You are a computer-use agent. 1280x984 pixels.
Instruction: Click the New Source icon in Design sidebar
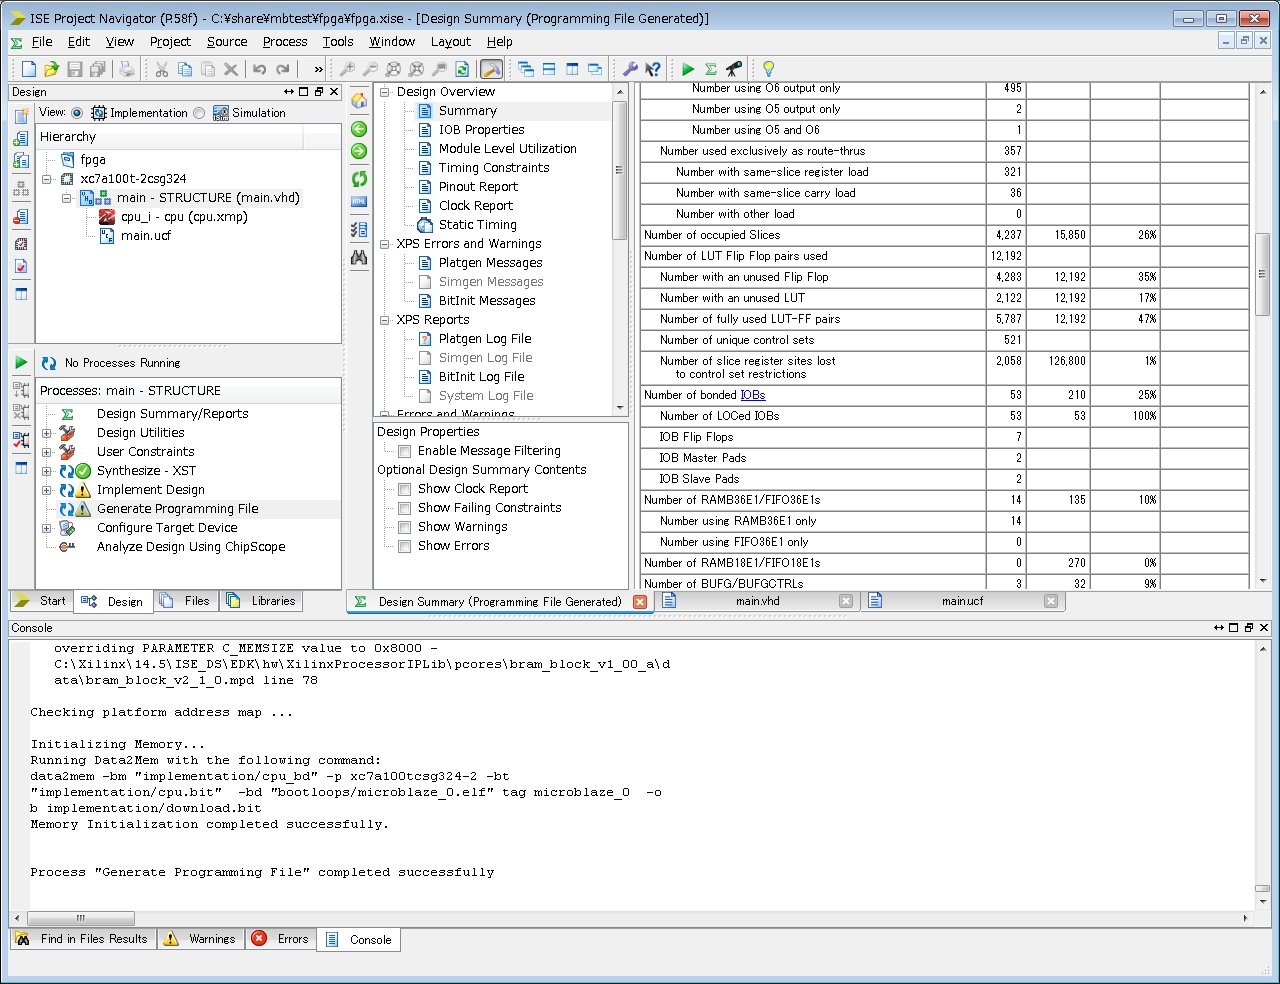21,117
